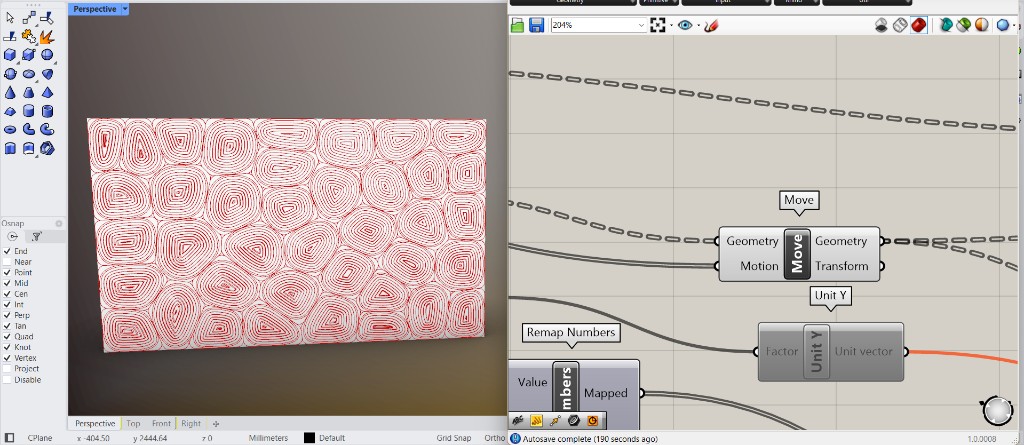This screenshot has height=445, width=1024.
Task: Click the orange half-sphere preview mesh icon
Action: pyautogui.click(x=982, y=25)
